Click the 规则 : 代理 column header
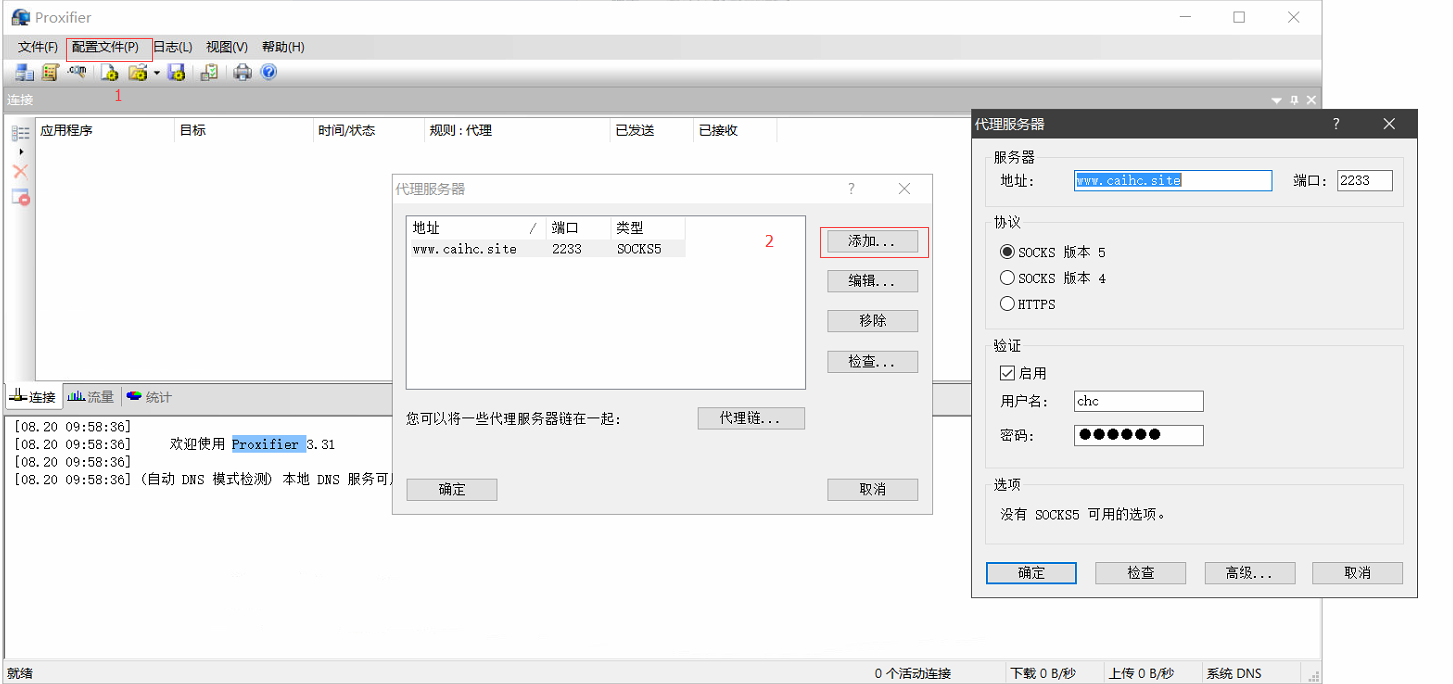The width and height of the screenshot is (1453, 684). coord(517,130)
